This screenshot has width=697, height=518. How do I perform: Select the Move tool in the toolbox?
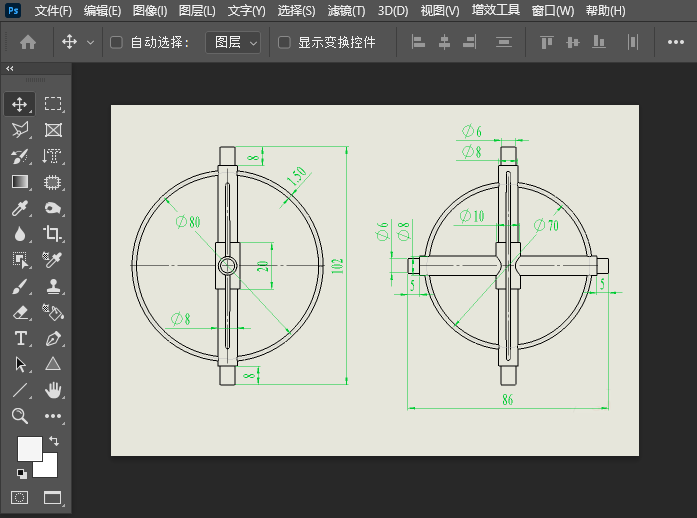(x=20, y=104)
